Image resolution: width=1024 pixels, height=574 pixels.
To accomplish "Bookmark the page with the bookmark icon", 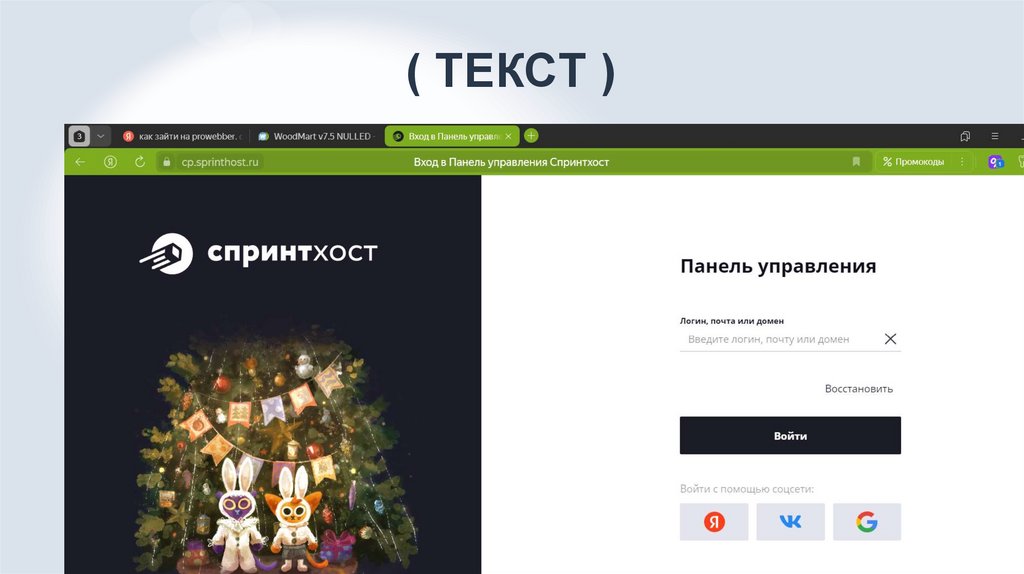I will (856, 161).
